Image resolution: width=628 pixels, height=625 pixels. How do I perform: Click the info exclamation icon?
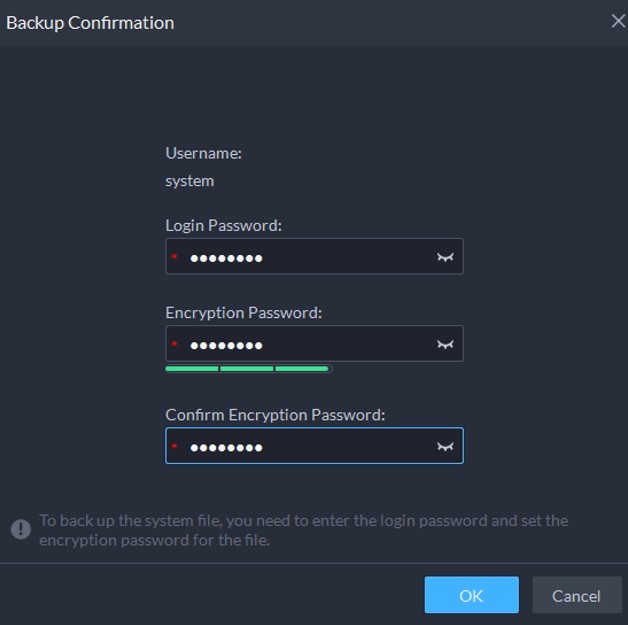coord(21,529)
